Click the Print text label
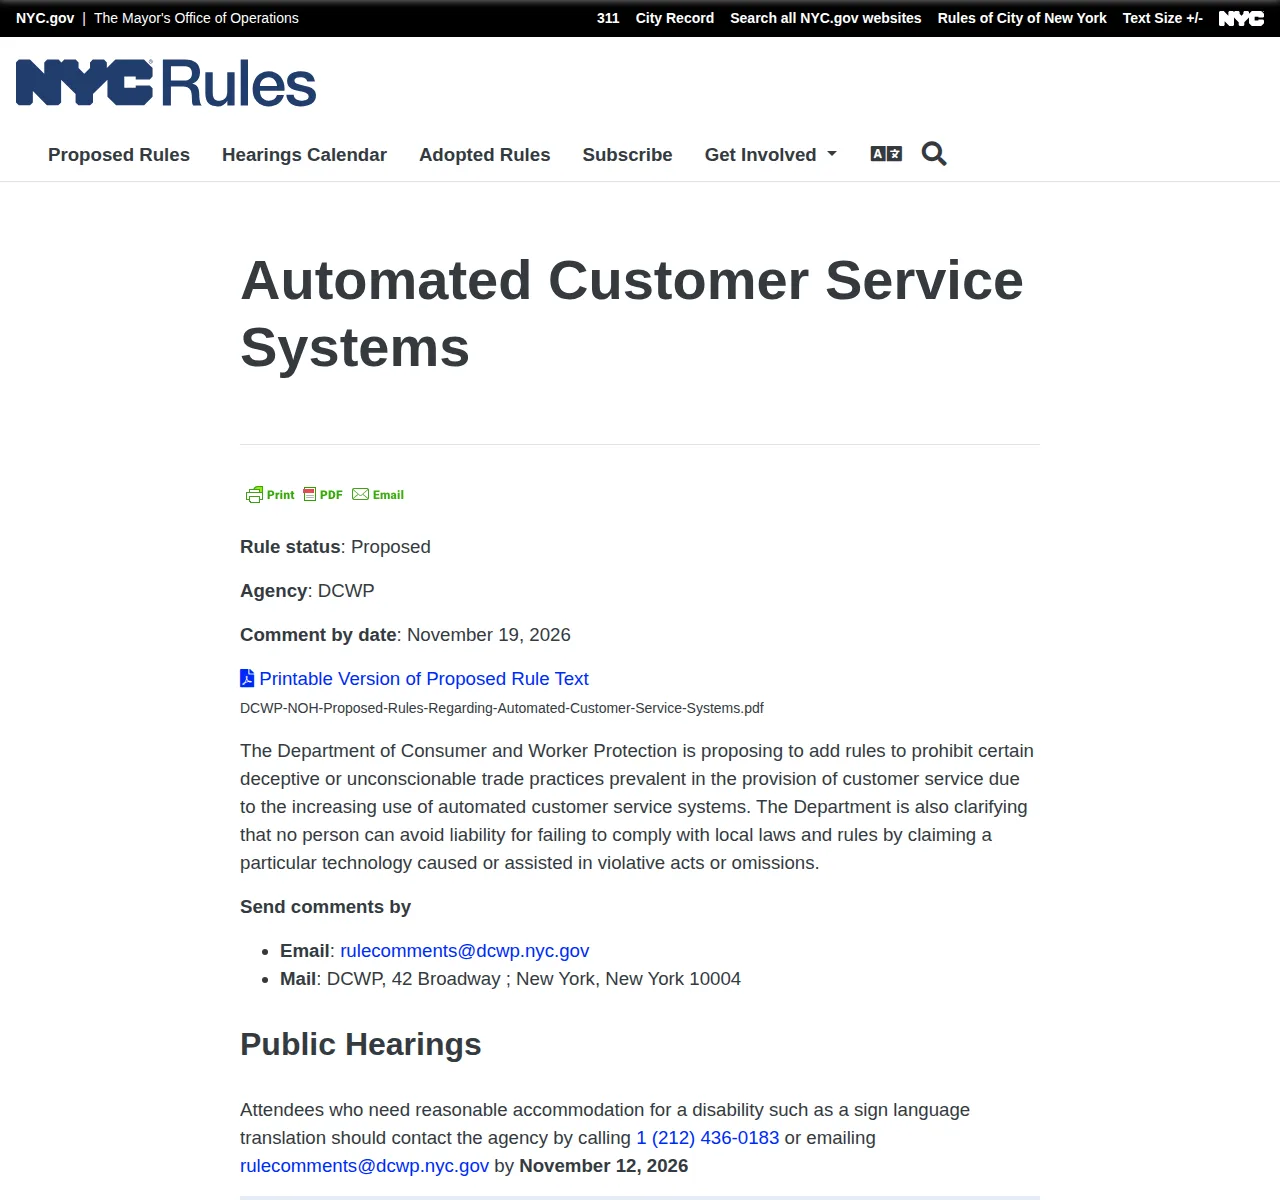 click(281, 495)
